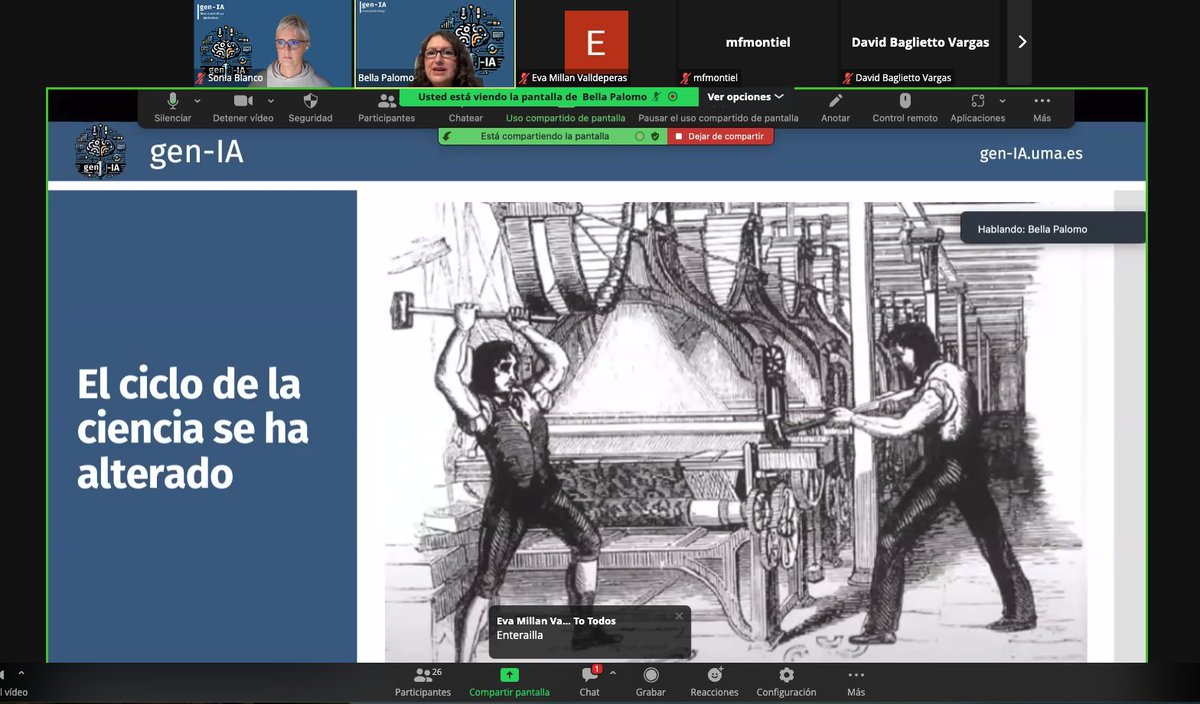Expand video options arrow beside Detener vídeo

270,101
